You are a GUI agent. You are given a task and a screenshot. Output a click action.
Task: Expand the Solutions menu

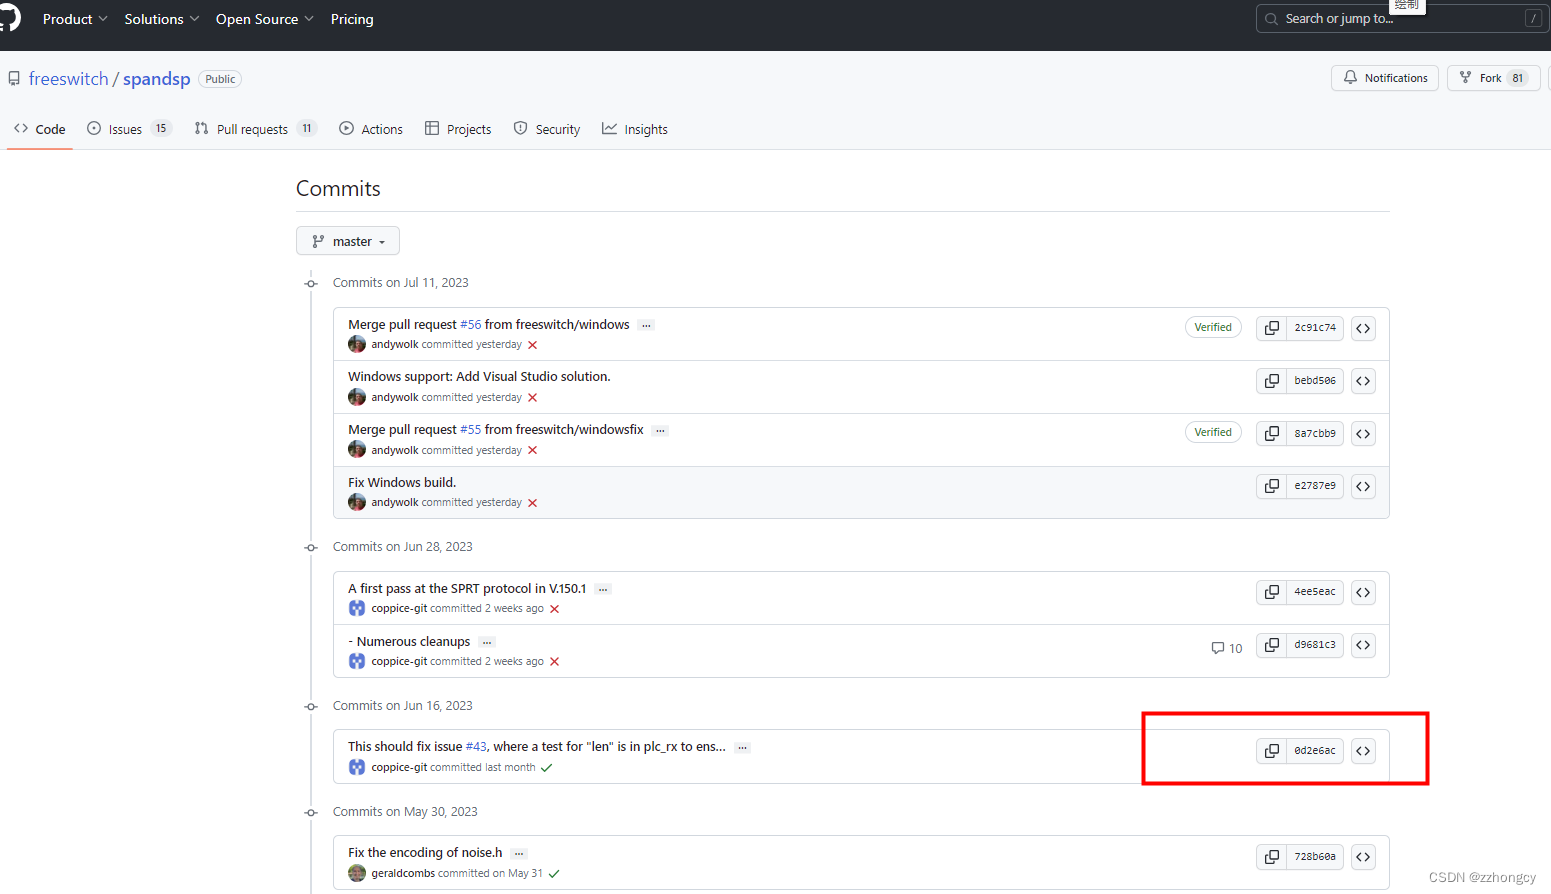point(162,19)
